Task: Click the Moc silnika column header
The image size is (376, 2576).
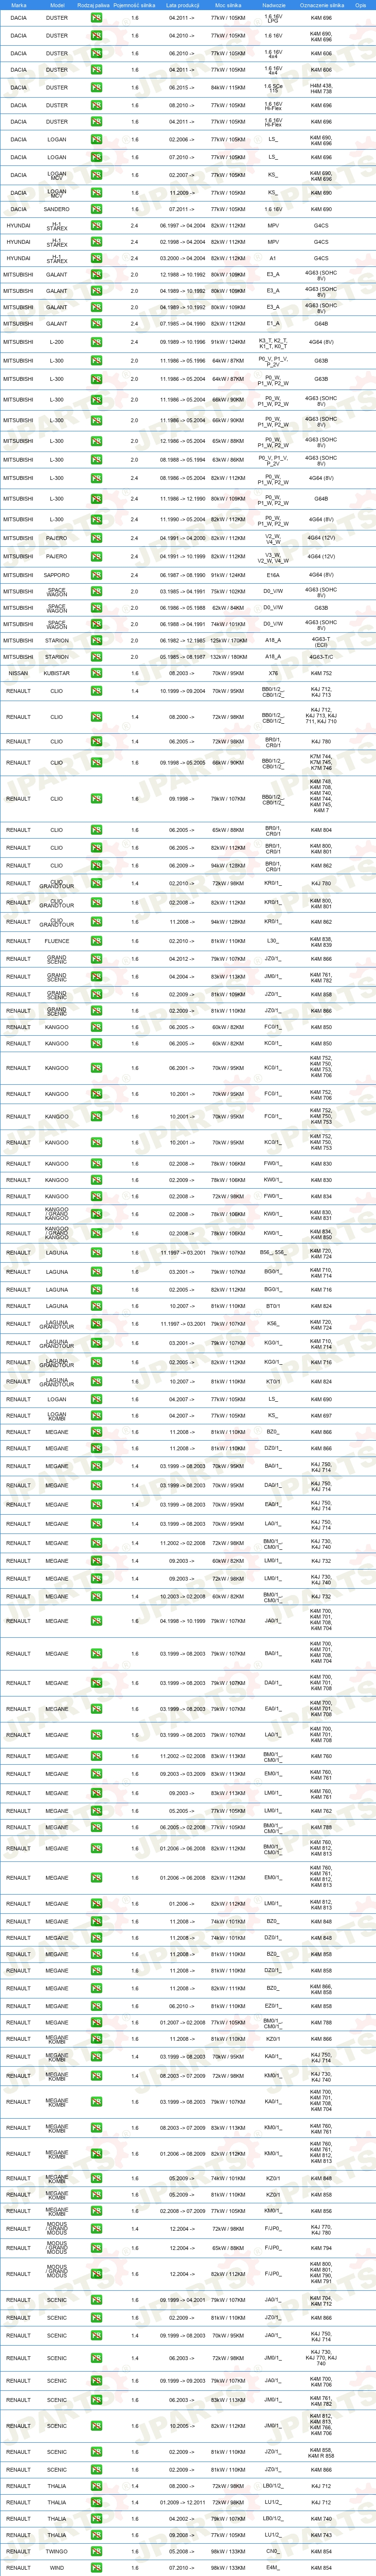Action: point(227,5)
